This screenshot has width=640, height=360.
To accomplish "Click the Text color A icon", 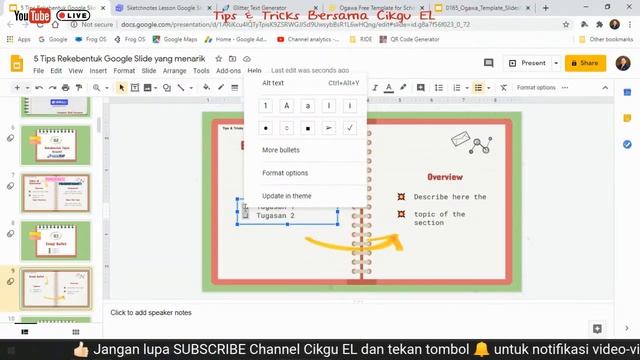I will [x=389, y=88].
